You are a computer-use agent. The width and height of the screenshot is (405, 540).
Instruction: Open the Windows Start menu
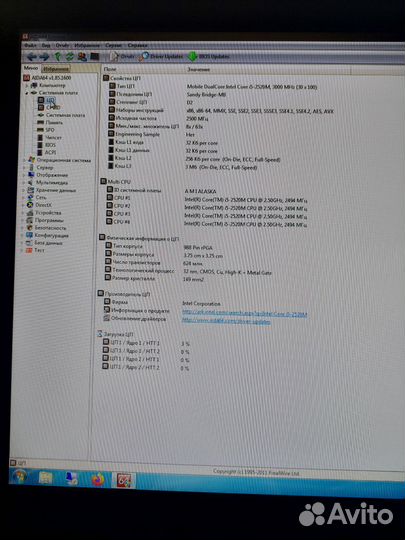click(20, 477)
